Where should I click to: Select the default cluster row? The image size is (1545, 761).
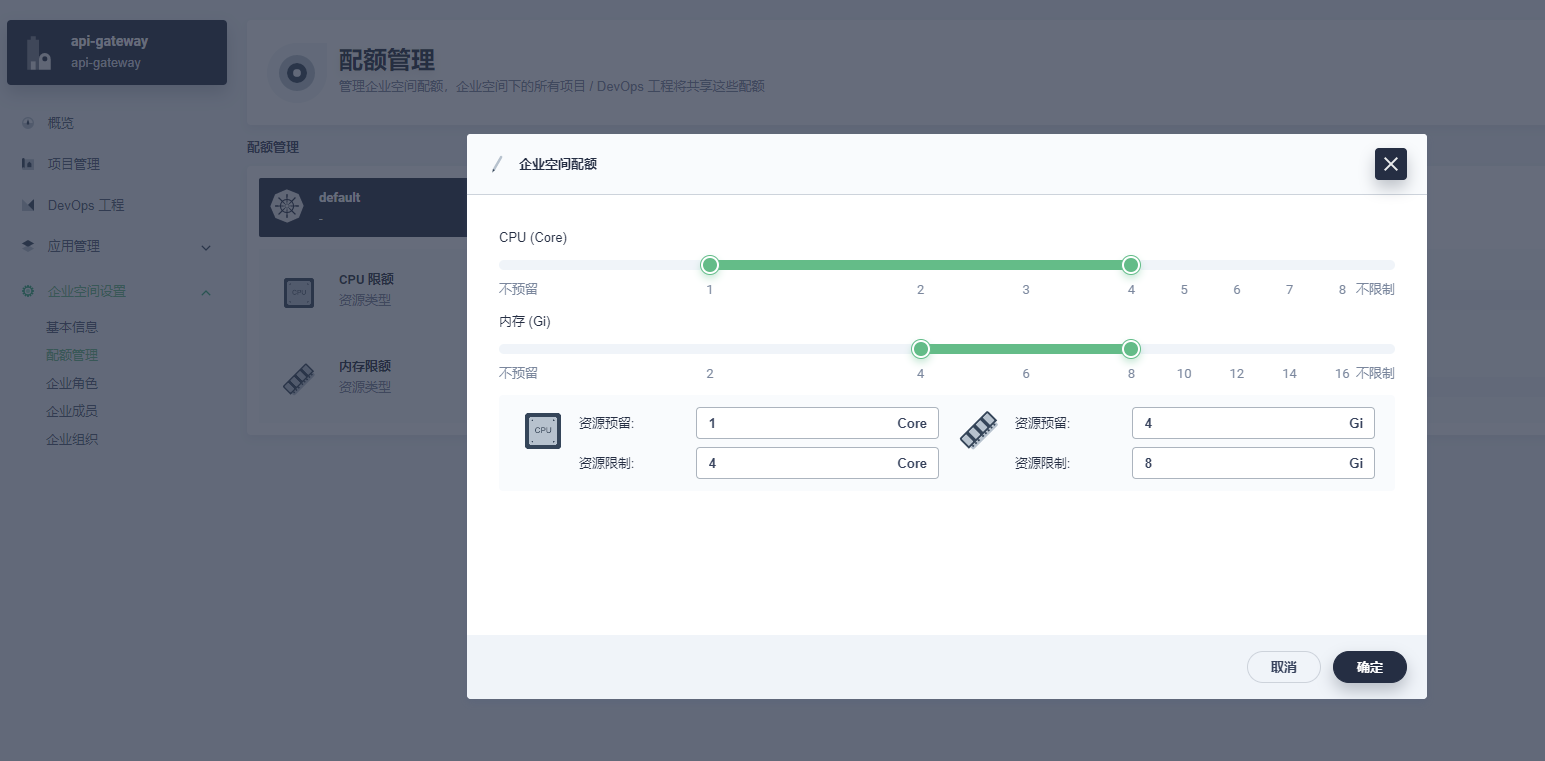(363, 207)
